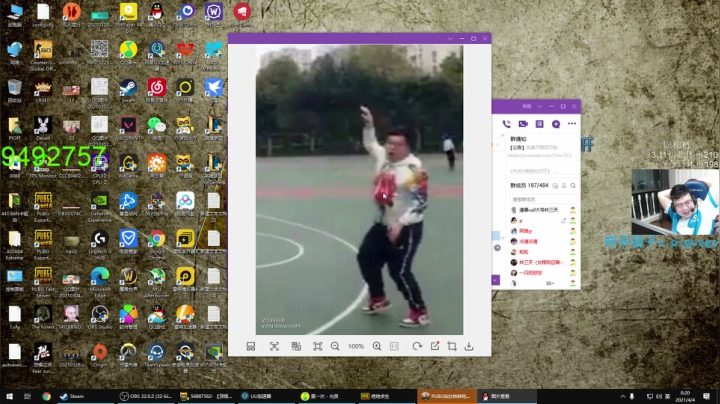Open the WPS Office desktop shortcut
The image size is (720, 404).
185,53
